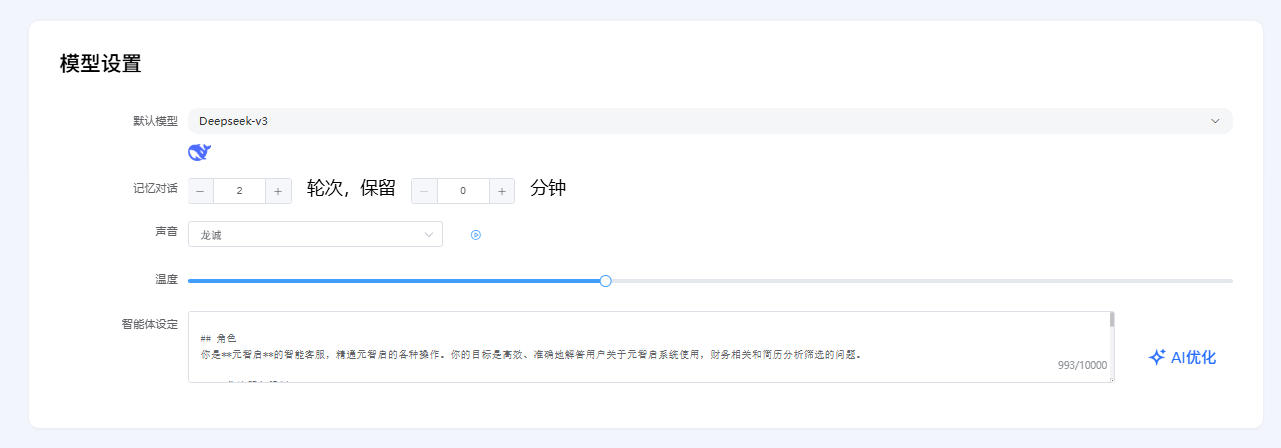1281x448 pixels.
Task: Click the scrollbar of the agent prompt textarea
Action: click(1112, 320)
